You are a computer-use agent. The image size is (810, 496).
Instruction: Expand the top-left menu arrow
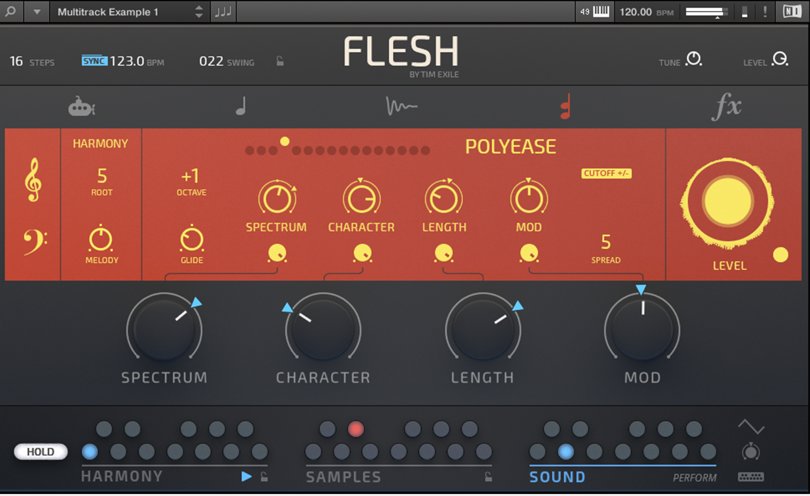click(x=37, y=12)
